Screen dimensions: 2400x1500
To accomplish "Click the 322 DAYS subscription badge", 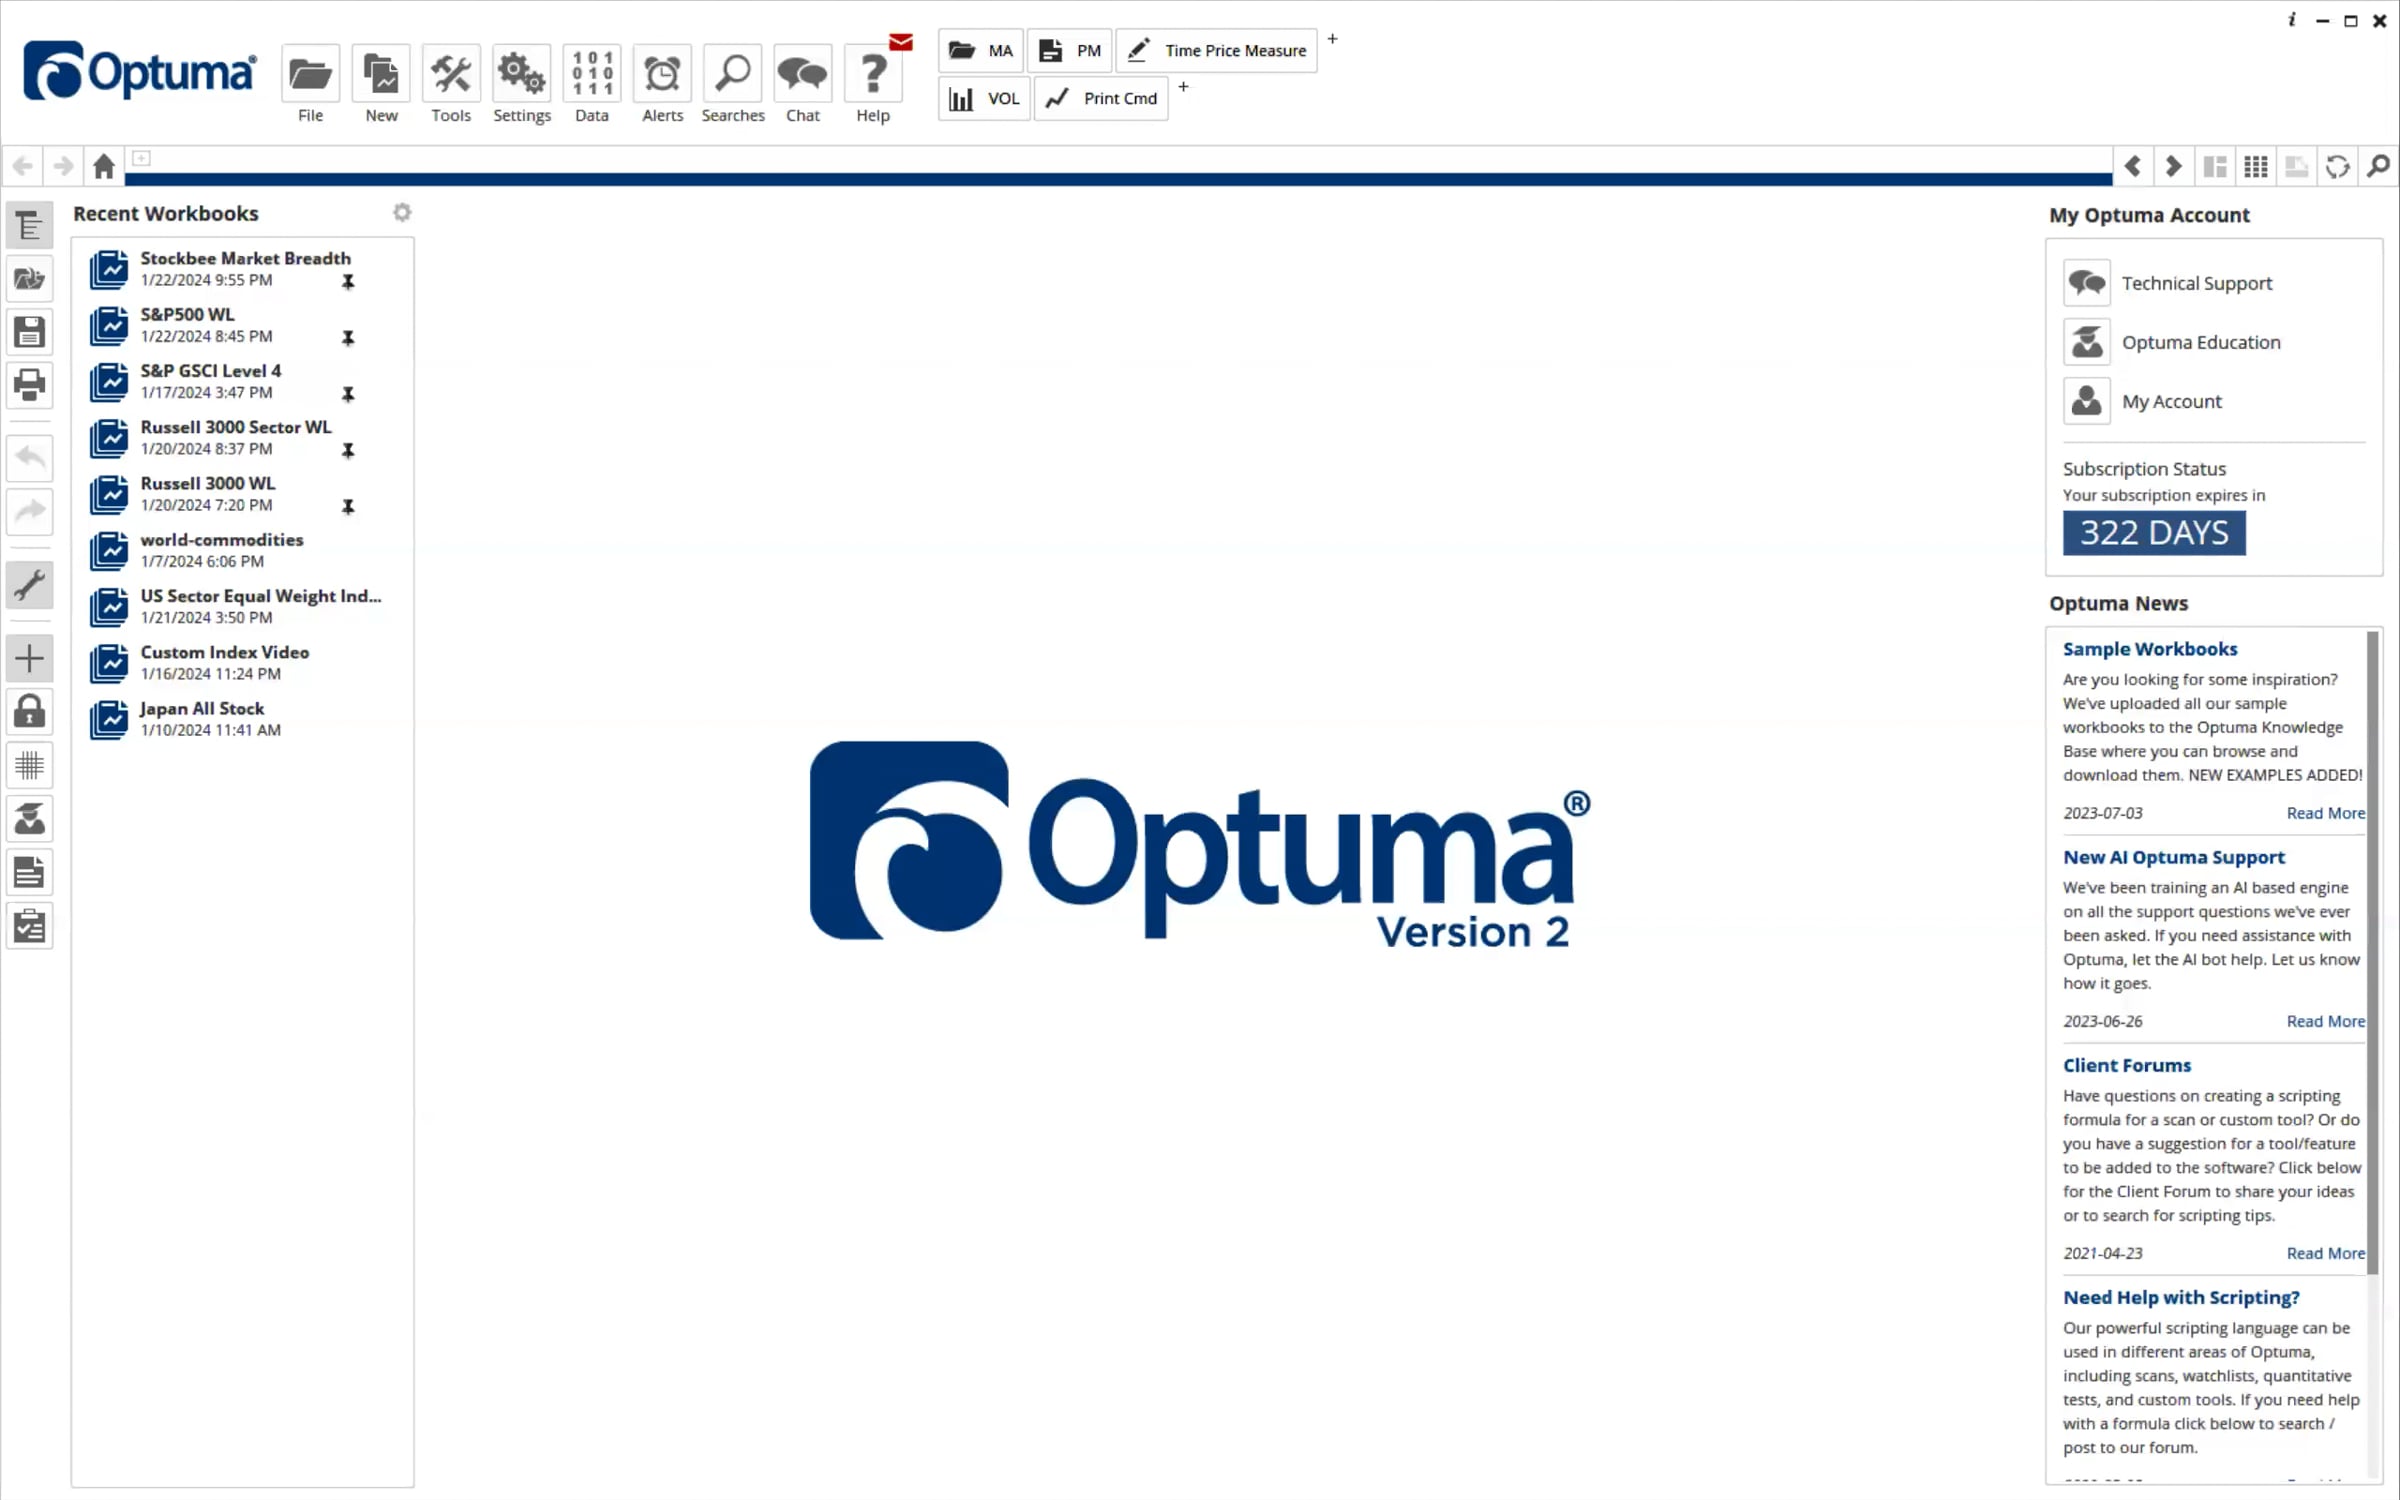I will (x=2154, y=533).
